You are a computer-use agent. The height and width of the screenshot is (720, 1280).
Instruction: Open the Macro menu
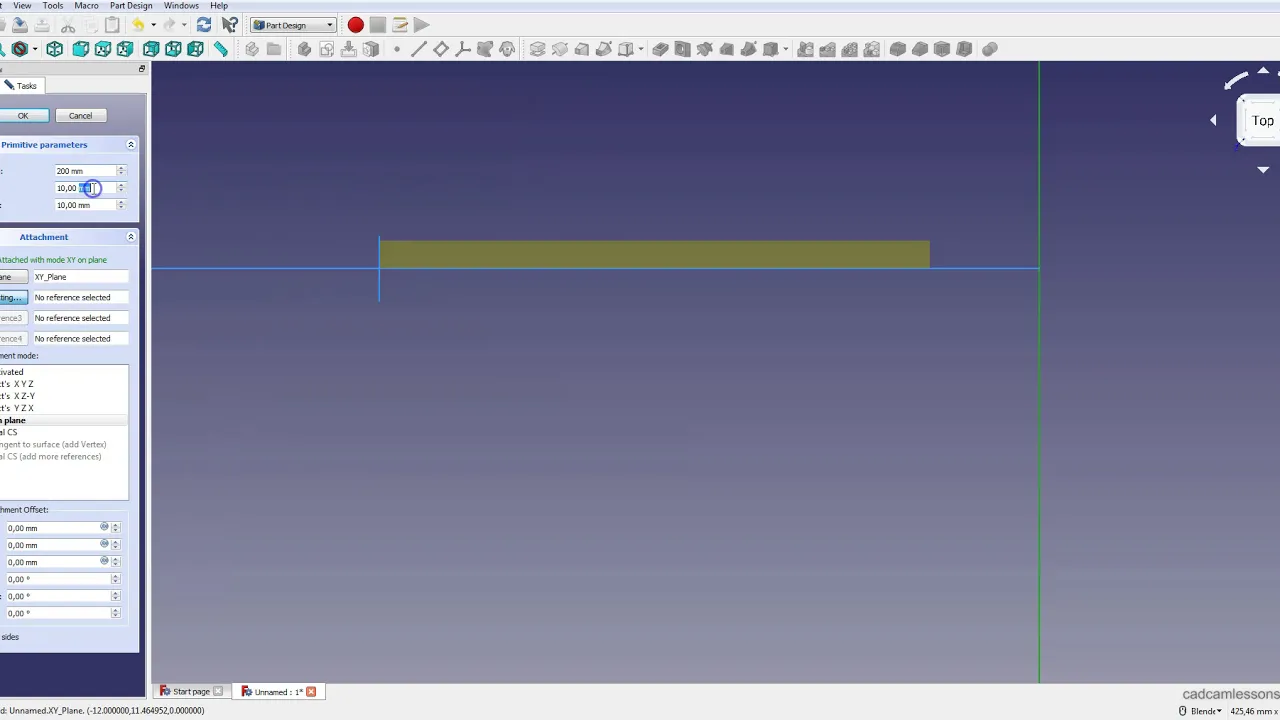tap(86, 6)
